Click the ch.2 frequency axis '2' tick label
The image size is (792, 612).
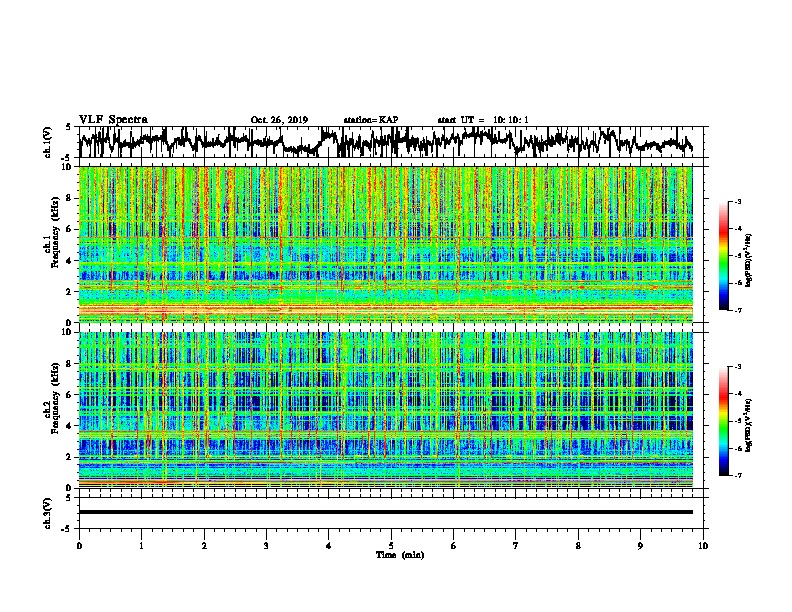click(x=70, y=457)
